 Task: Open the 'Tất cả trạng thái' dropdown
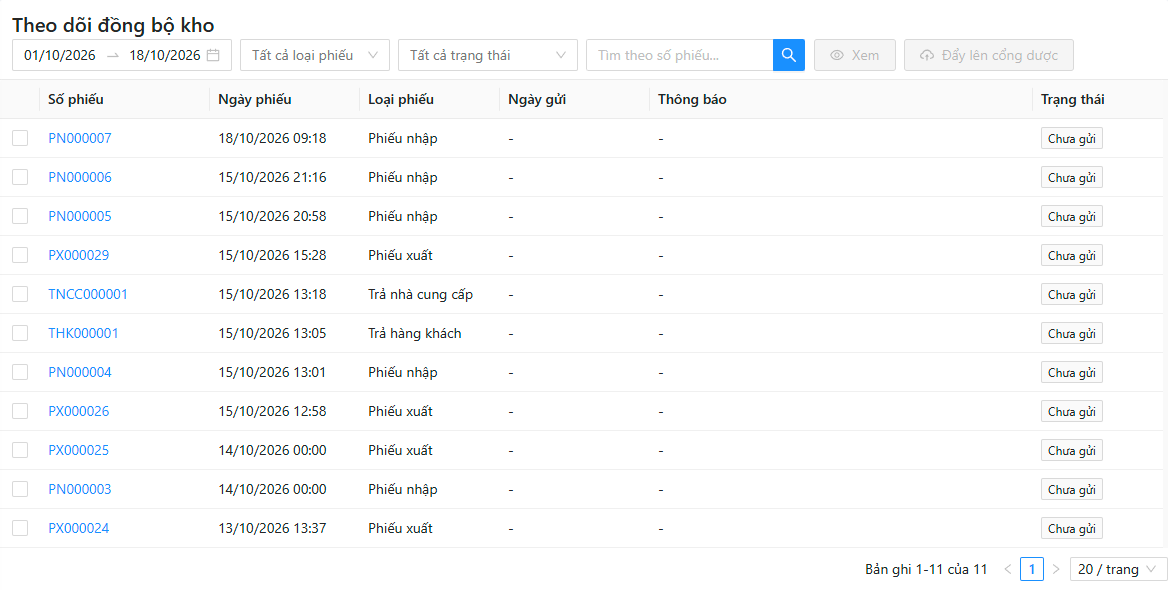click(x=488, y=55)
